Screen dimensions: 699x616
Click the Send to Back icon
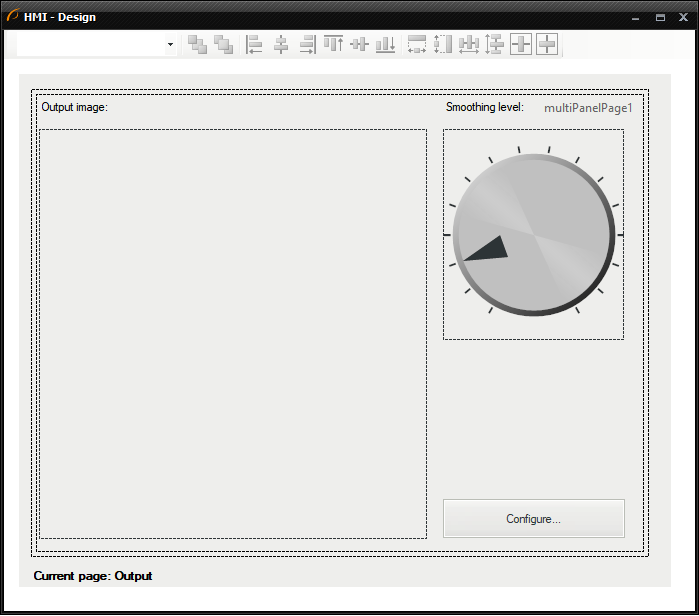[x=223, y=44]
